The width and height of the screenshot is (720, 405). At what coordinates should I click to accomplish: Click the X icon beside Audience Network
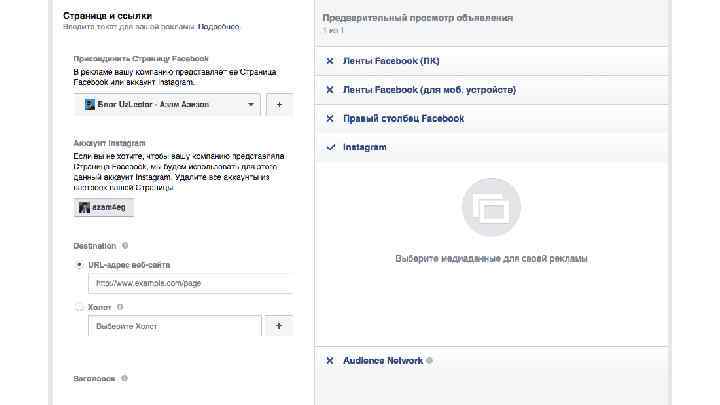pyautogui.click(x=330, y=361)
